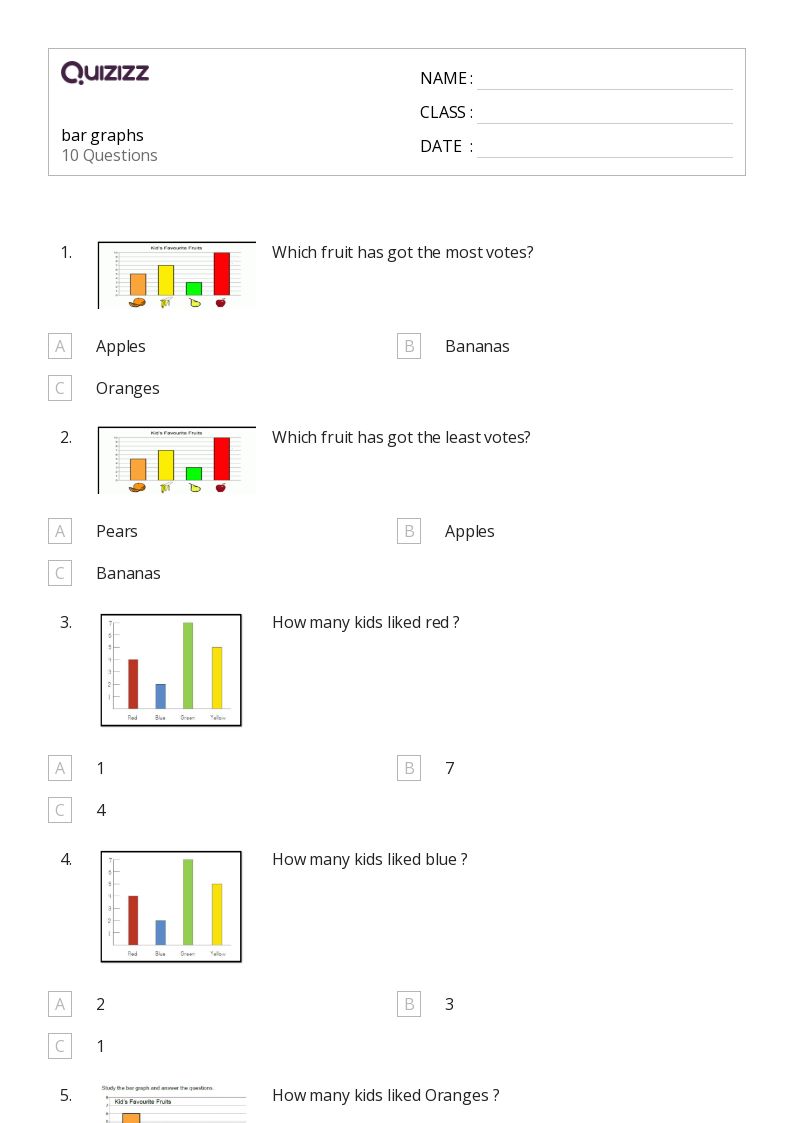Image resolution: width=794 pixels, height=1123 pixels.
Task: Check option B with answer 7 in question 3
Action: [408, 768]
